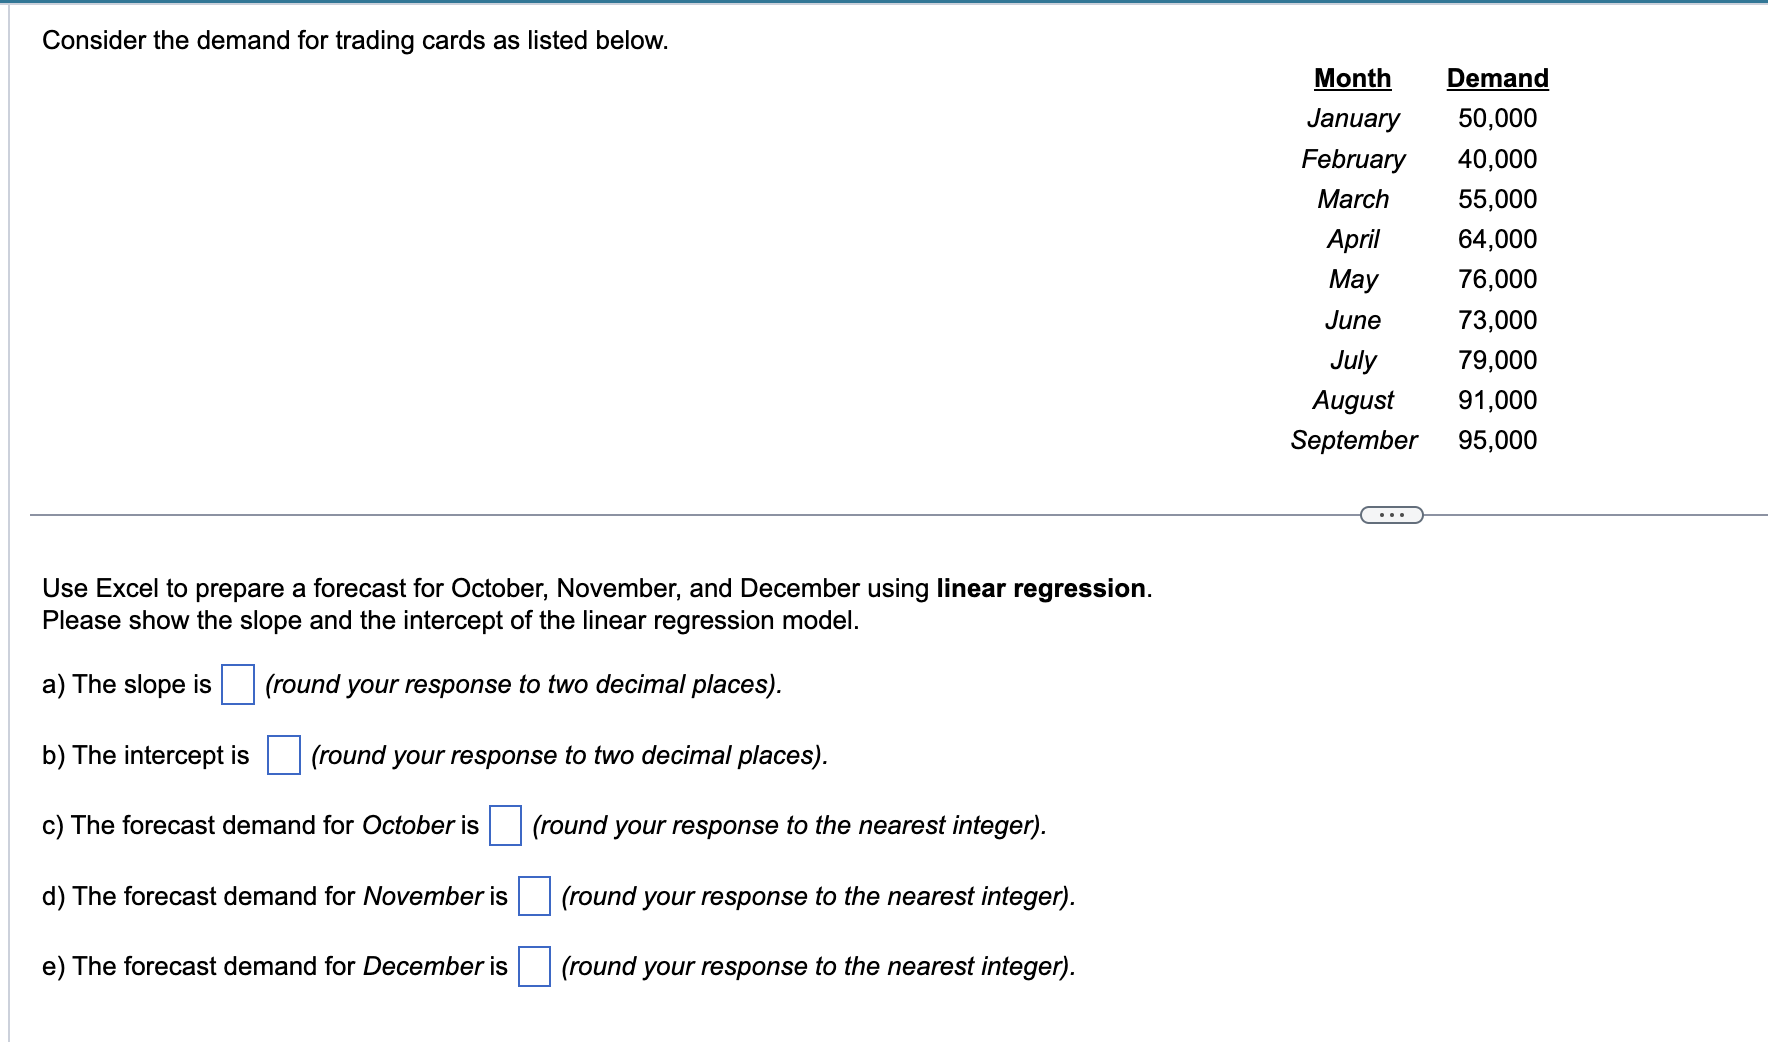Click the part a) slope label
1768x1042 pixels.
(127, 685)
